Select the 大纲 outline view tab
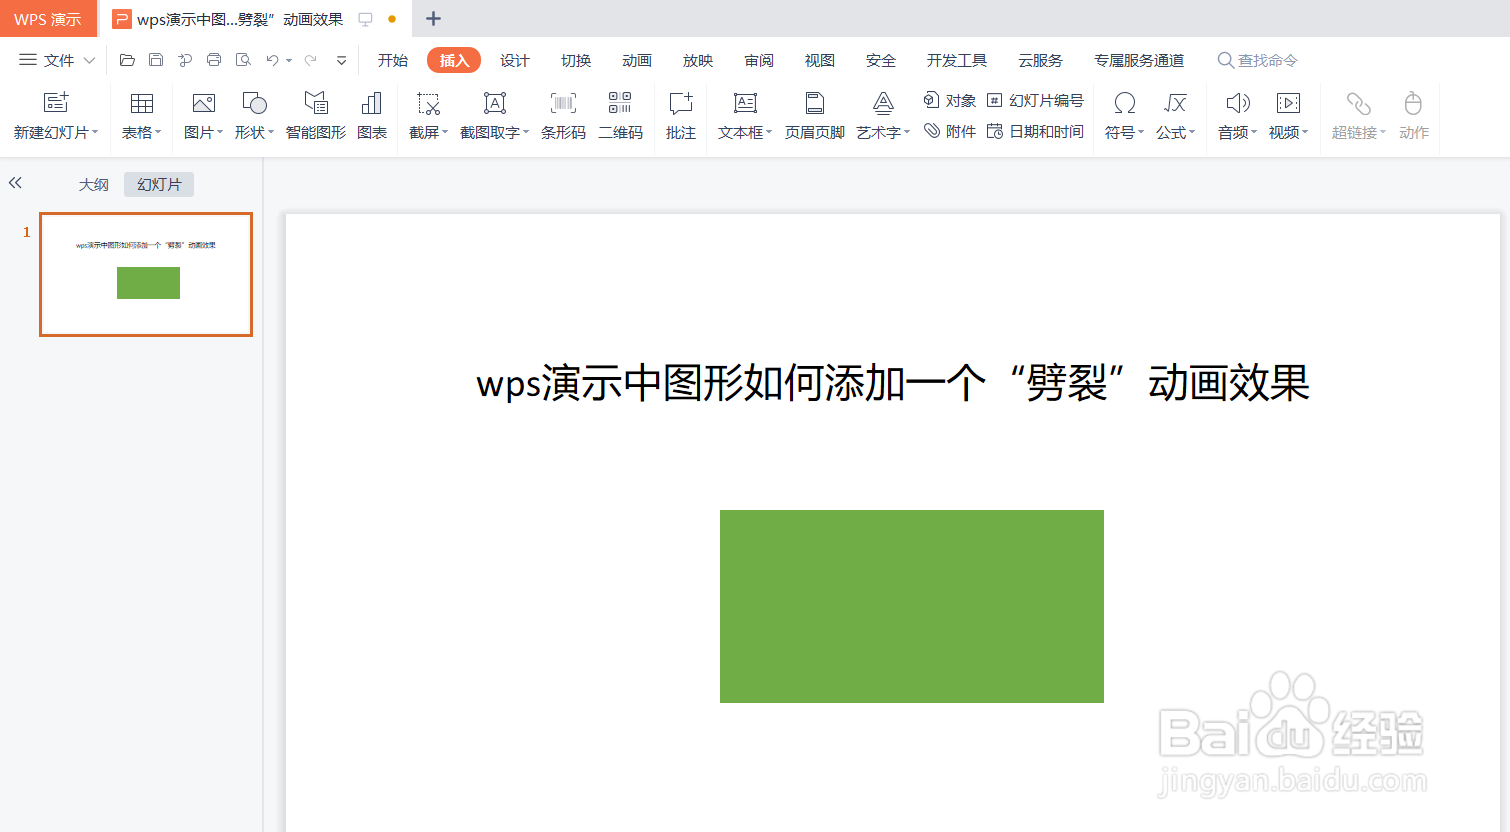The width and height of the screenshot is (1510, 832). coord(94,185)
